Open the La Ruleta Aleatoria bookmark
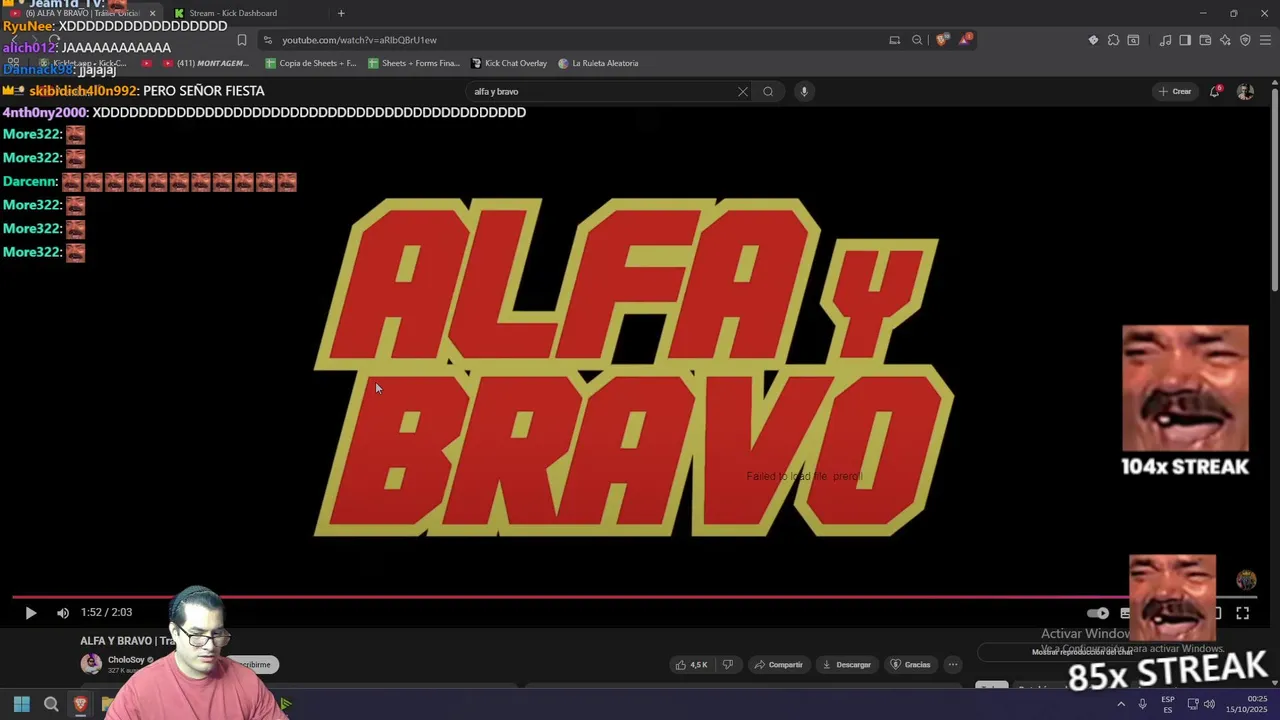The width and height of the screenshot is (1280, 720). coord(598,63)
